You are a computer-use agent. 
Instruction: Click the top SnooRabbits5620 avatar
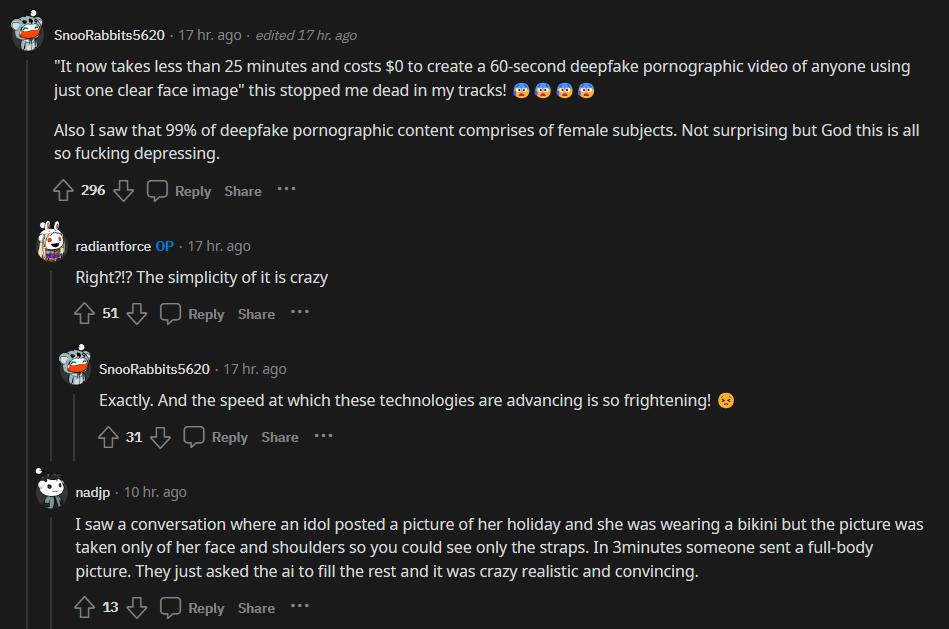pos(26,31)
